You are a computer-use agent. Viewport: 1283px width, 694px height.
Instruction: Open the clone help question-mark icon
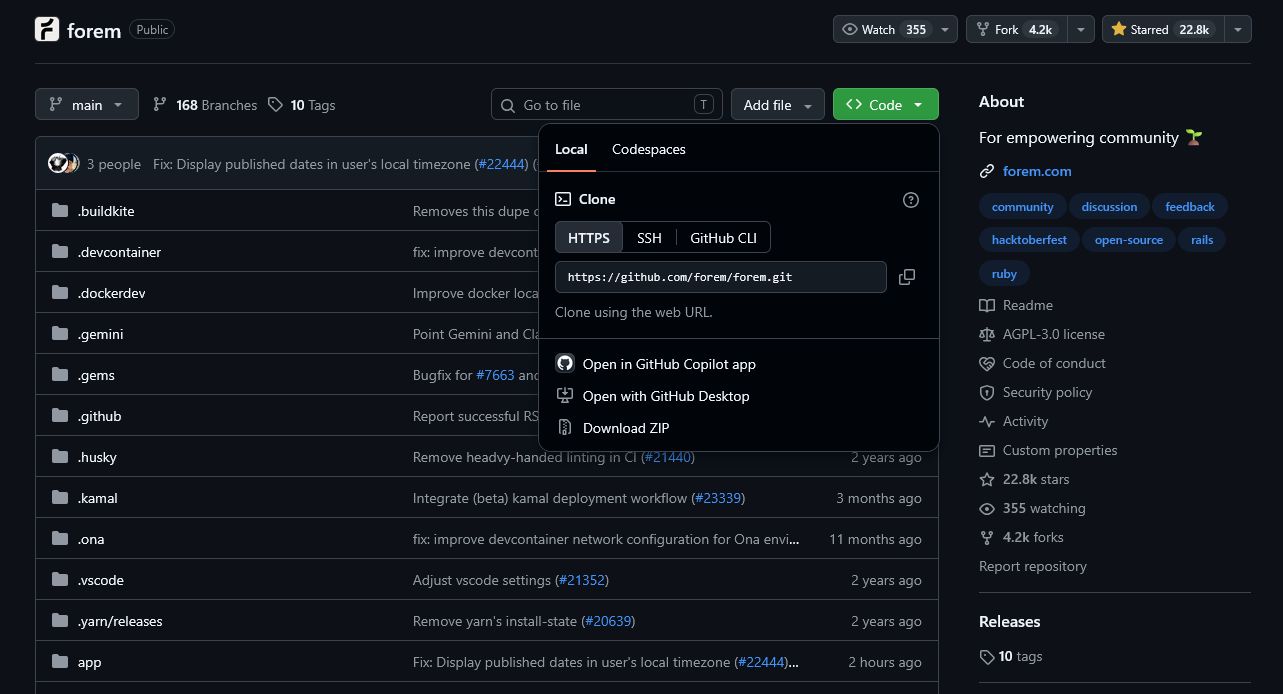pyautogui.click(x=911, y=200)
